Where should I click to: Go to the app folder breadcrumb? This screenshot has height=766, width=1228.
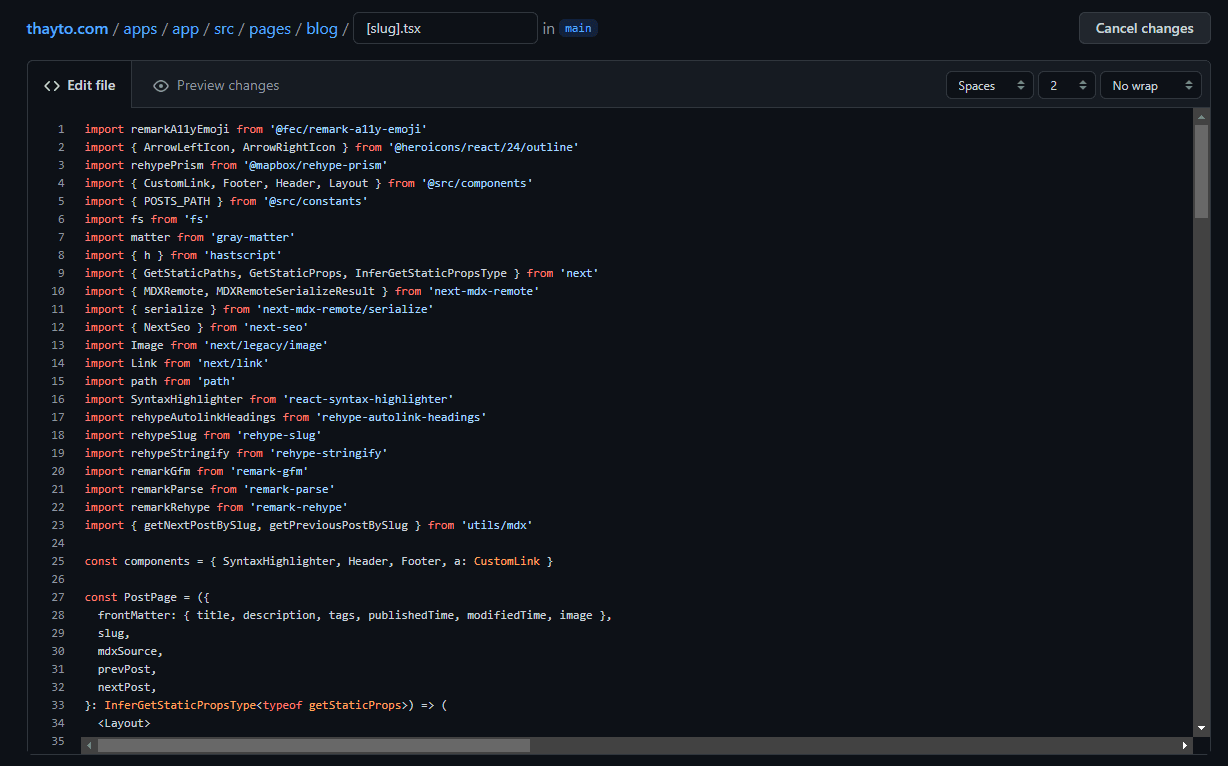pyautogui.click(x=186, y=29)
